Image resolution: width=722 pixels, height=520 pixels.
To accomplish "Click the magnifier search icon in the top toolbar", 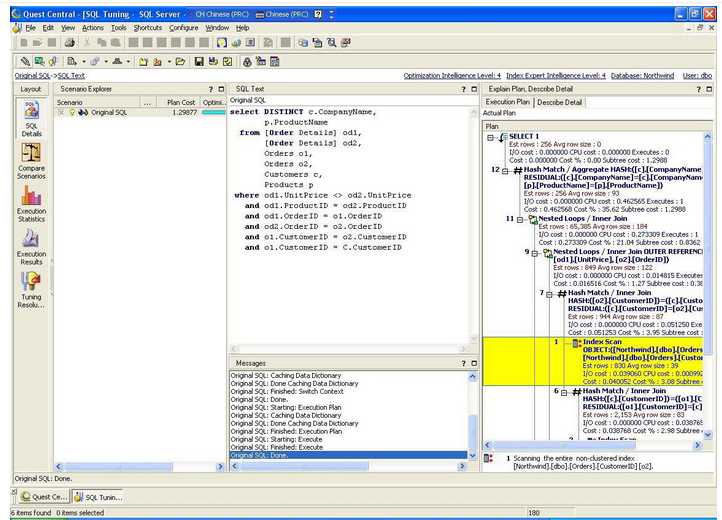I will click(332, 43).
